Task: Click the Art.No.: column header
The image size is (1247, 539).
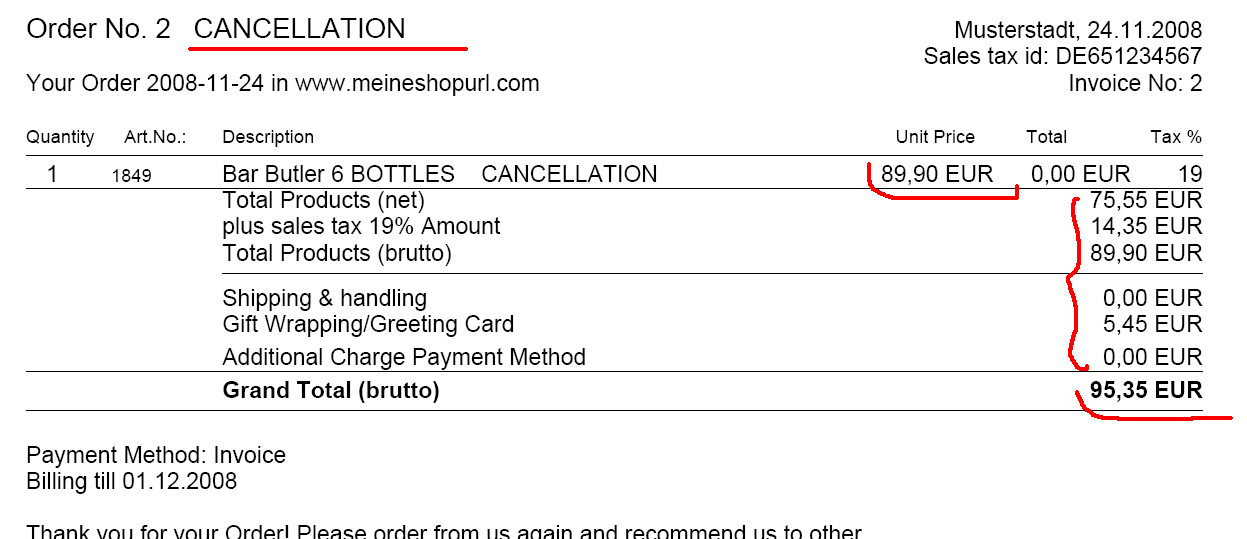Action: [x=155, y=137]
